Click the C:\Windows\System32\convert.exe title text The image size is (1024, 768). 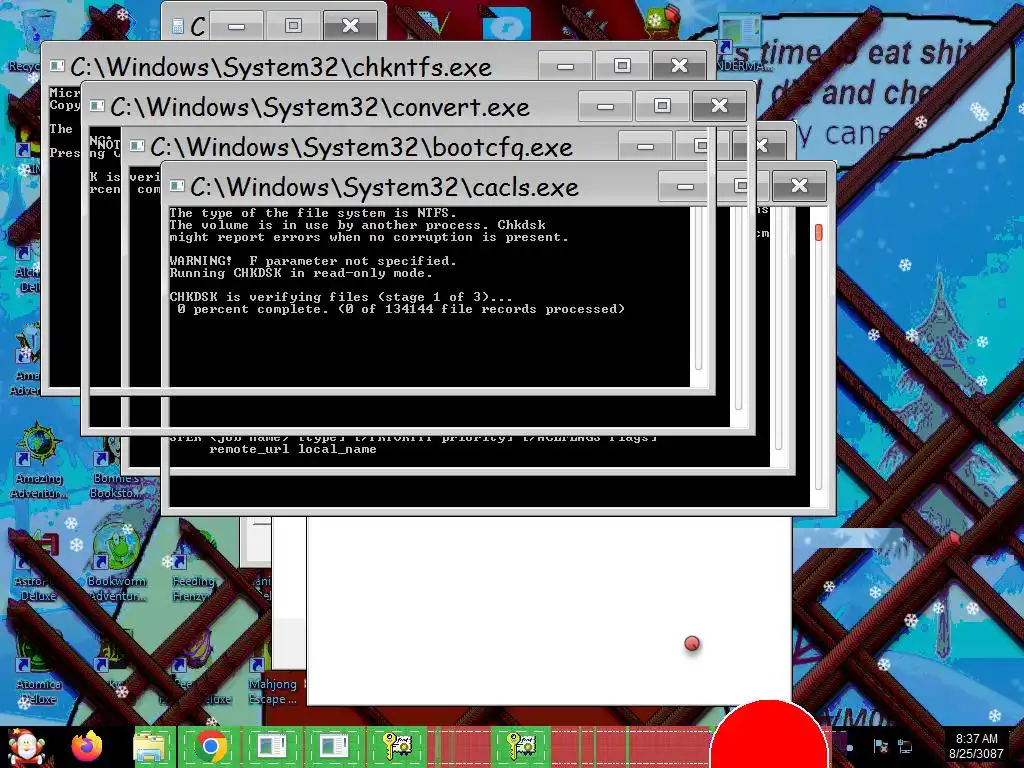[x=319, y=106]
